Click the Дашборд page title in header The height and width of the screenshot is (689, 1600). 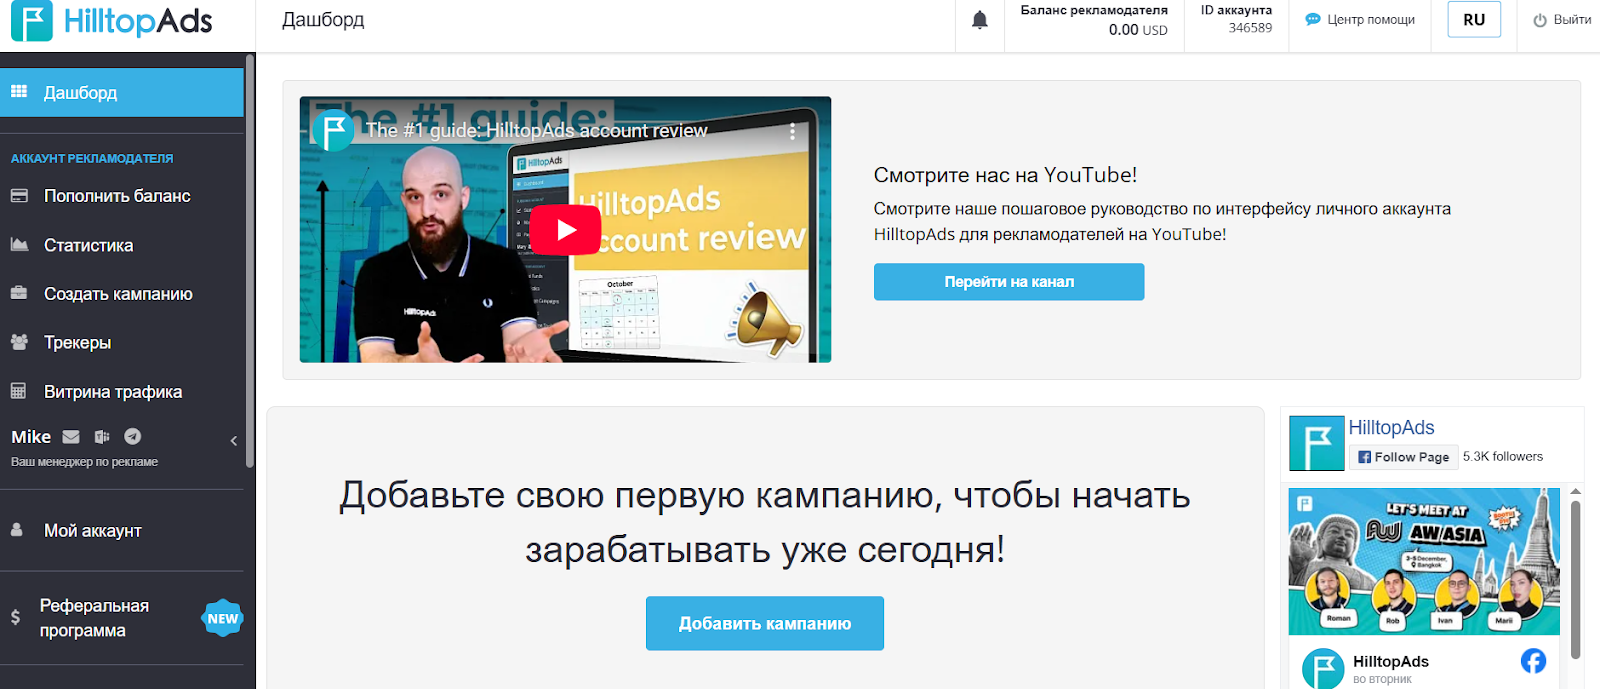click(x=323, y=20)
